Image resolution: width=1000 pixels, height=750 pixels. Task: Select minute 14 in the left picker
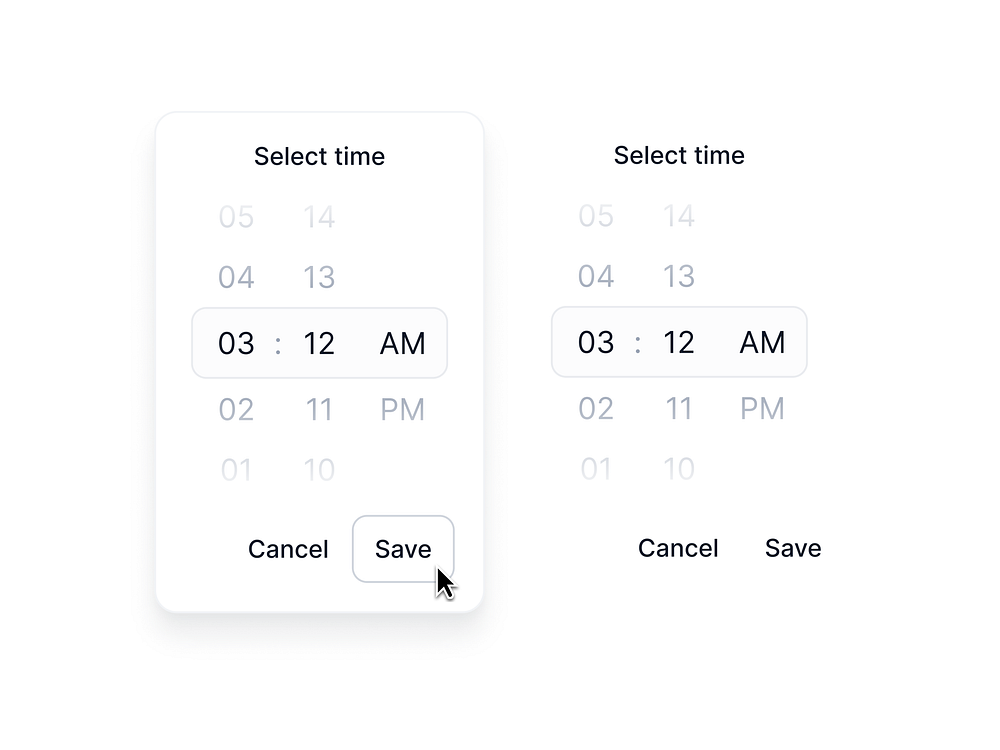(319, 216)
